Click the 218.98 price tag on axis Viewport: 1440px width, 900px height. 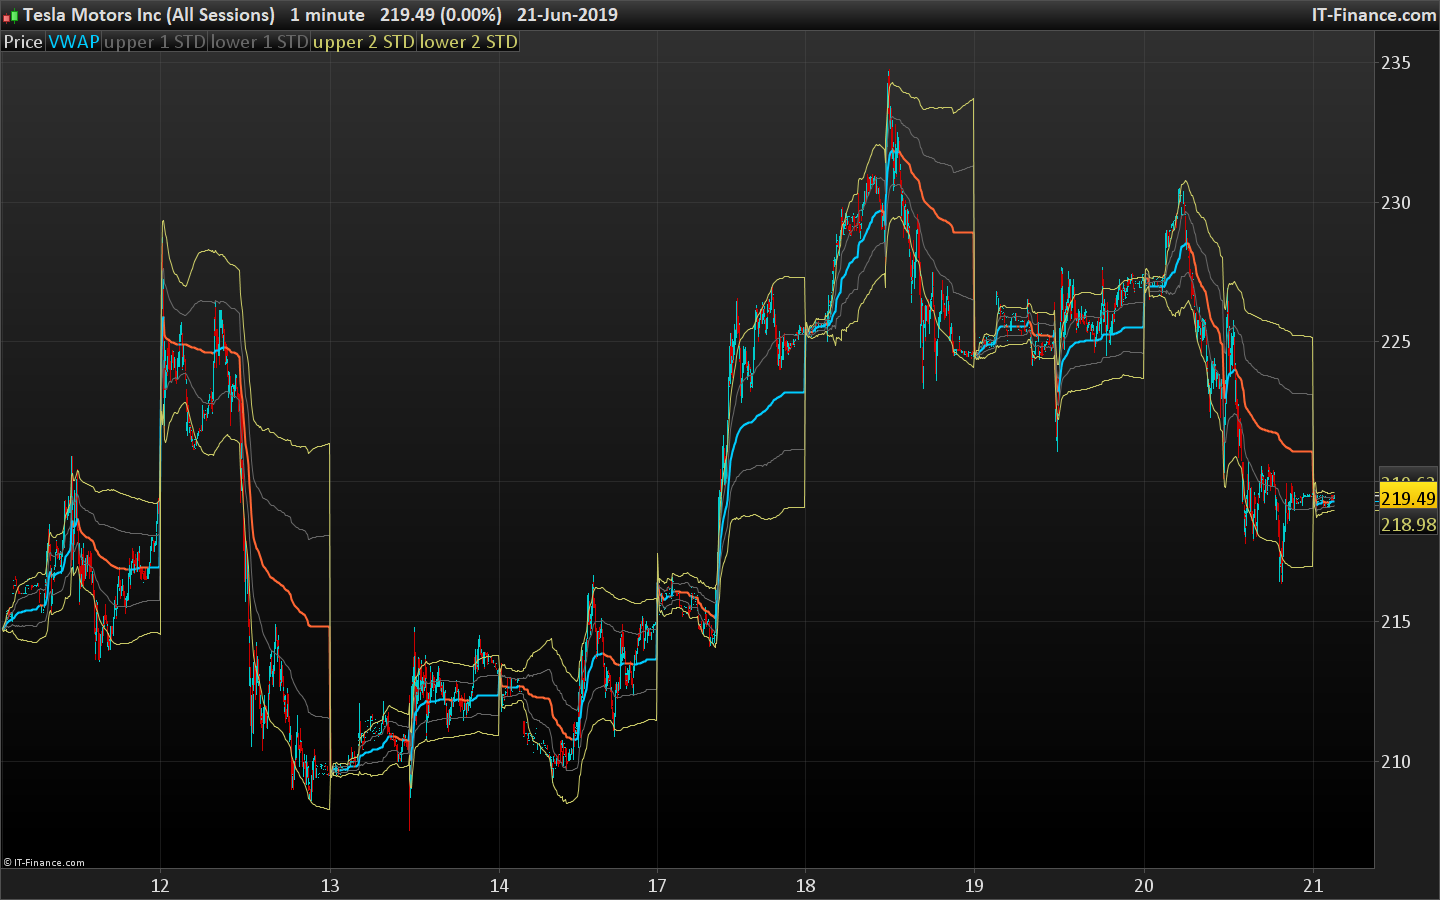[1408, 524]
